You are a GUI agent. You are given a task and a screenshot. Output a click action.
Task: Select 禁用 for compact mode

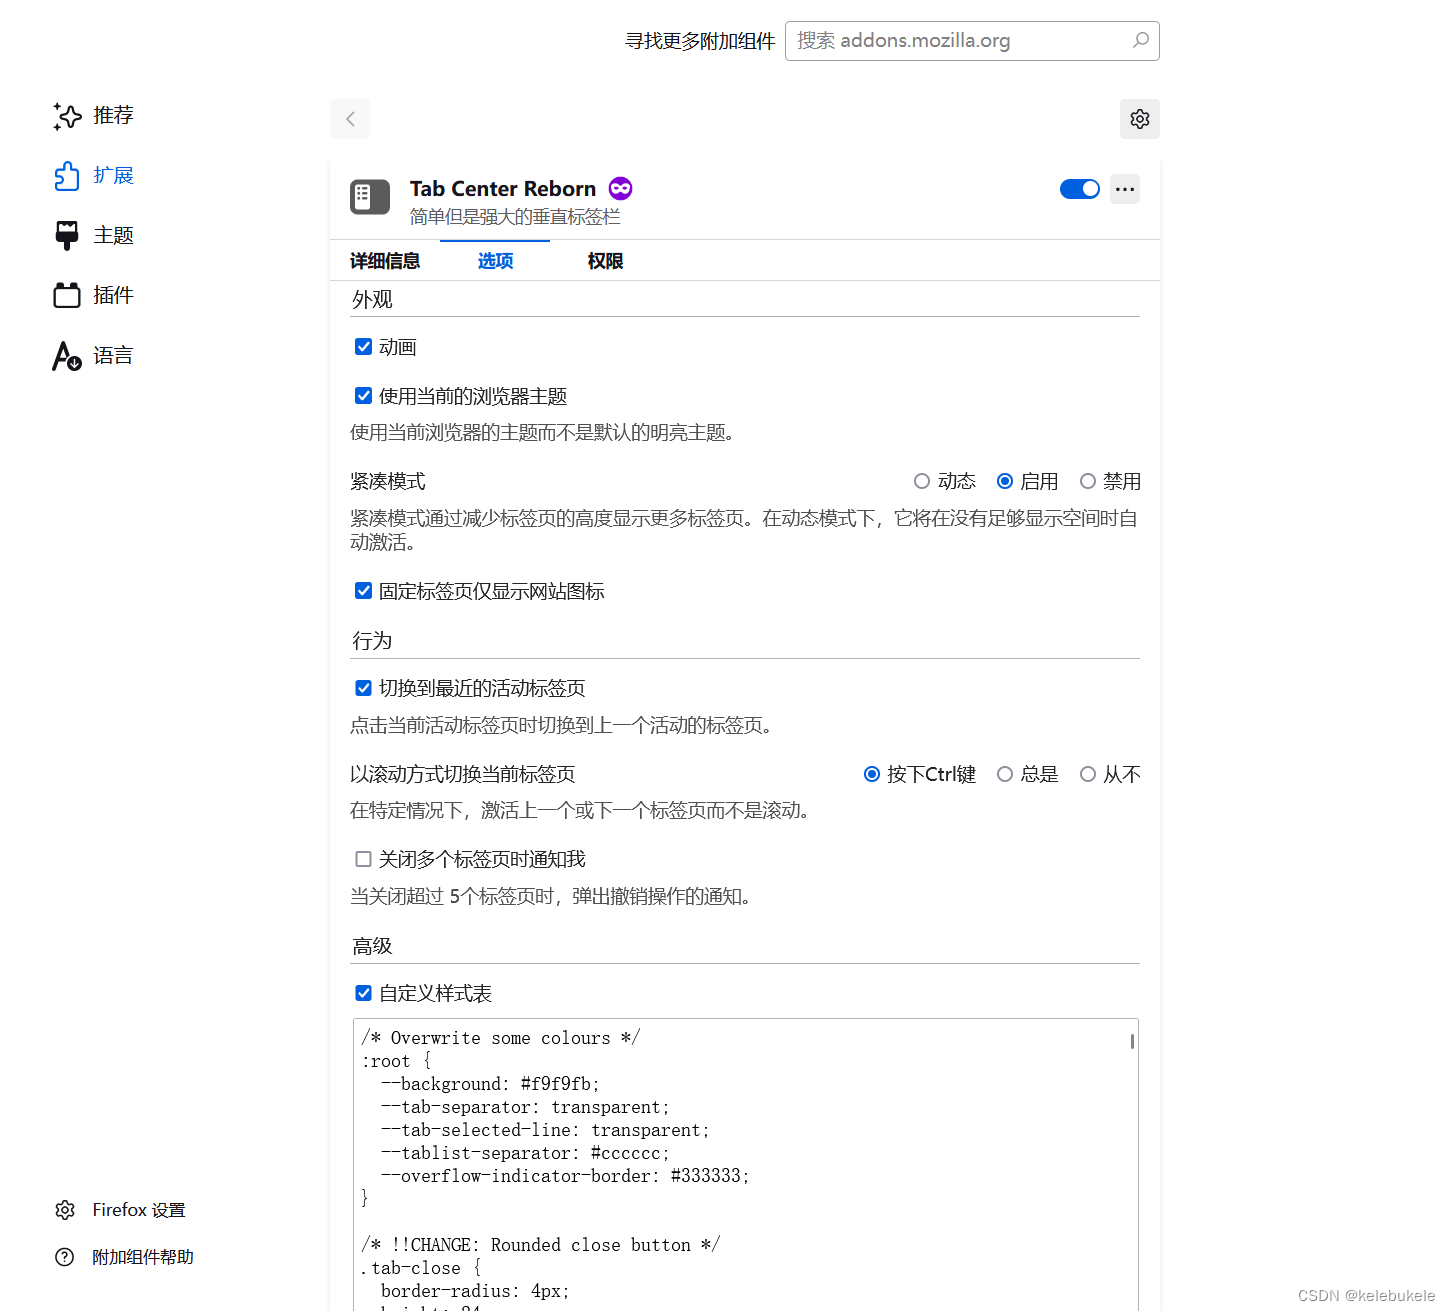point(1088,481)
